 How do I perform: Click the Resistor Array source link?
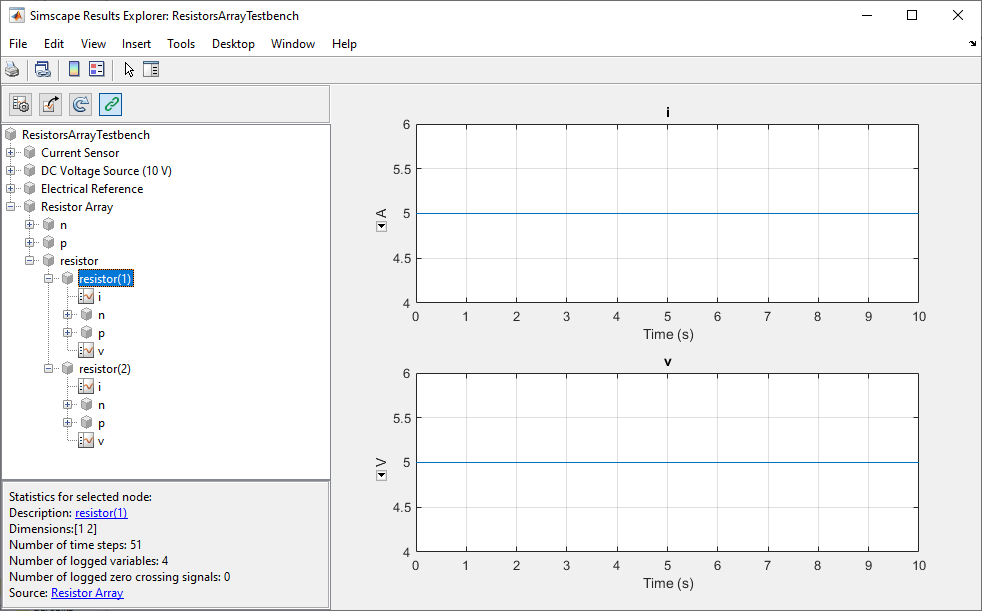pyautogui.click(x=87, y=593)
